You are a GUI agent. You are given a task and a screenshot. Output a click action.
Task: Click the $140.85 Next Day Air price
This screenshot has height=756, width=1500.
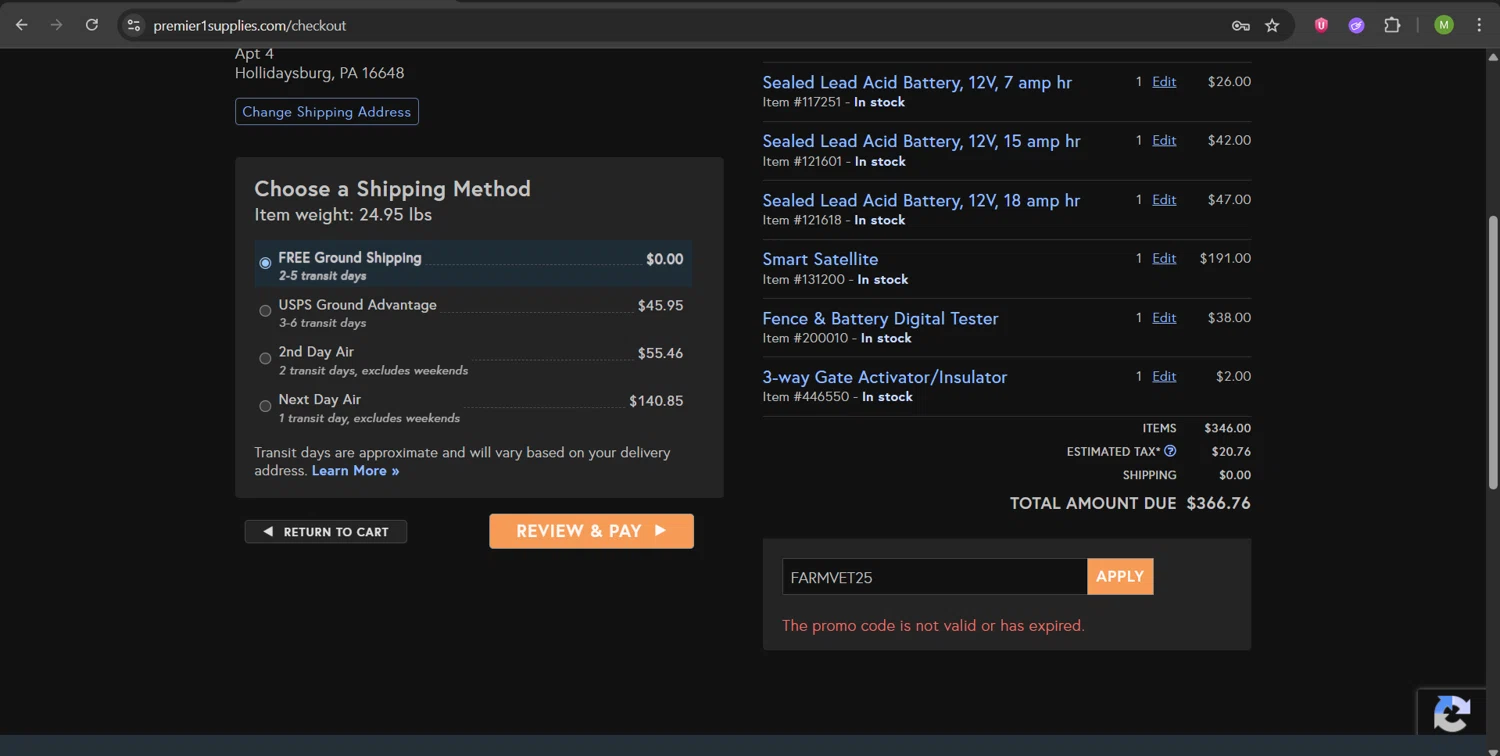(656, 401)
